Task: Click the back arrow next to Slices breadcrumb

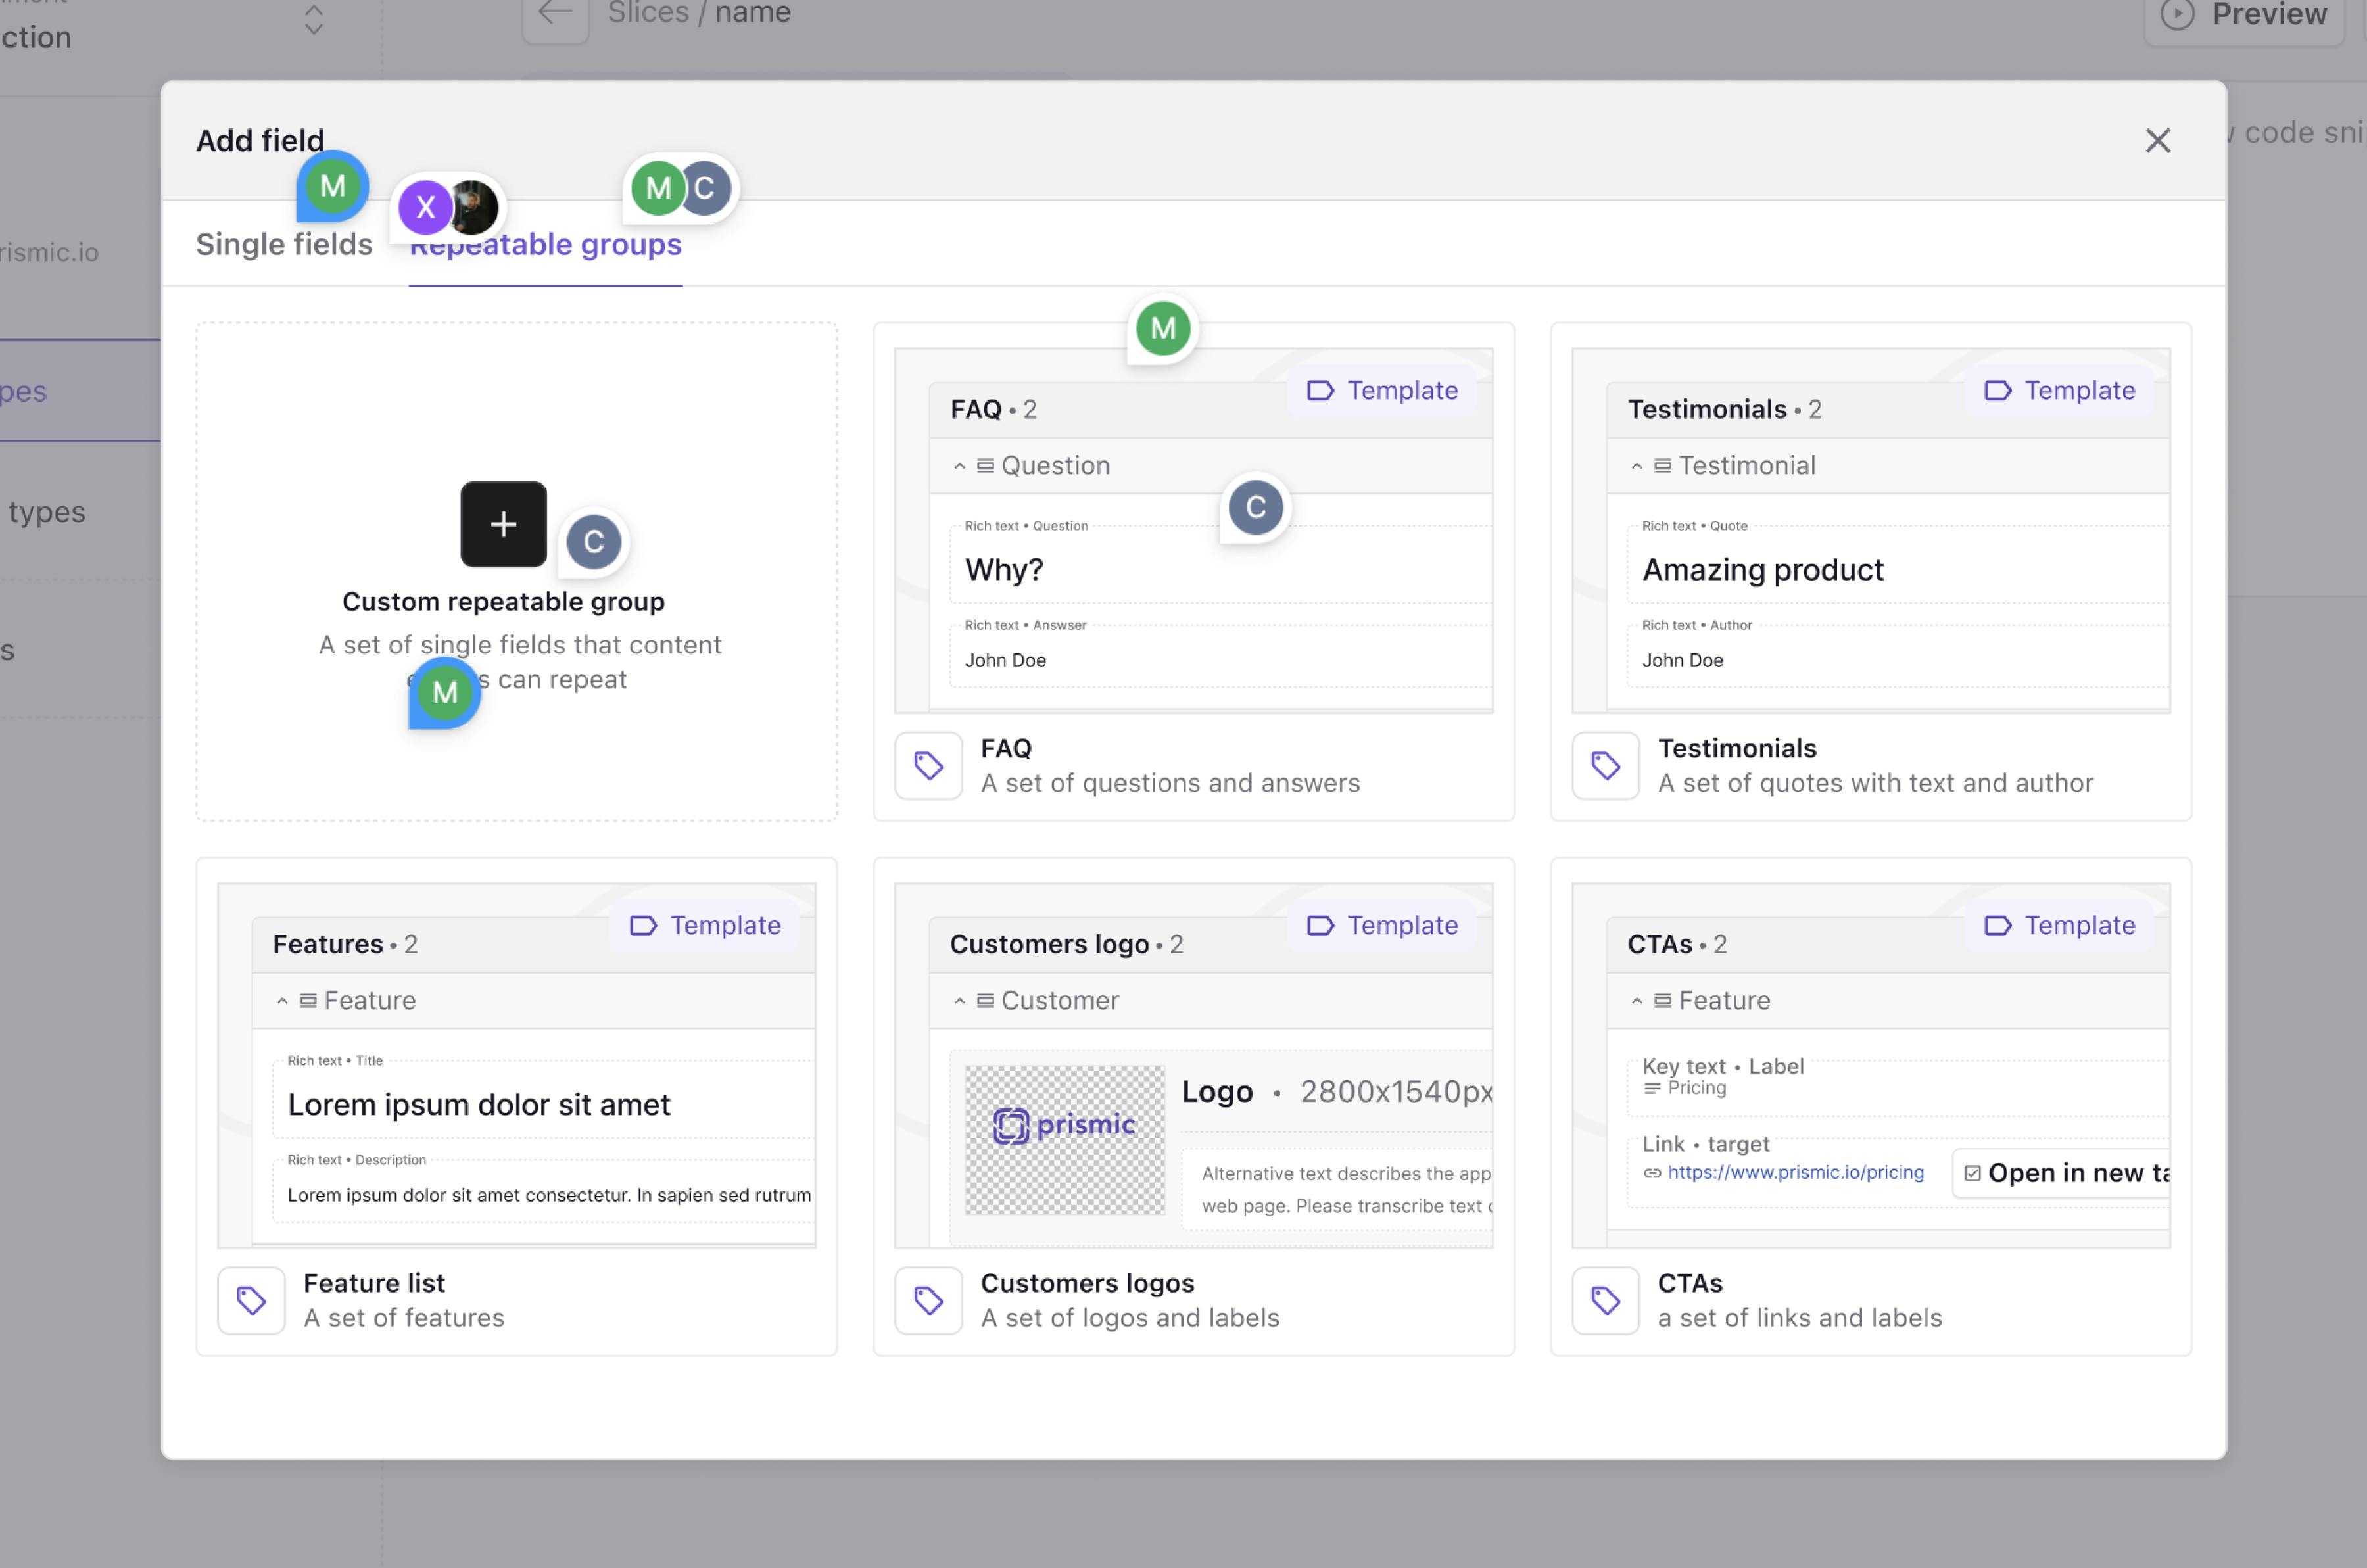Action: 555,14
